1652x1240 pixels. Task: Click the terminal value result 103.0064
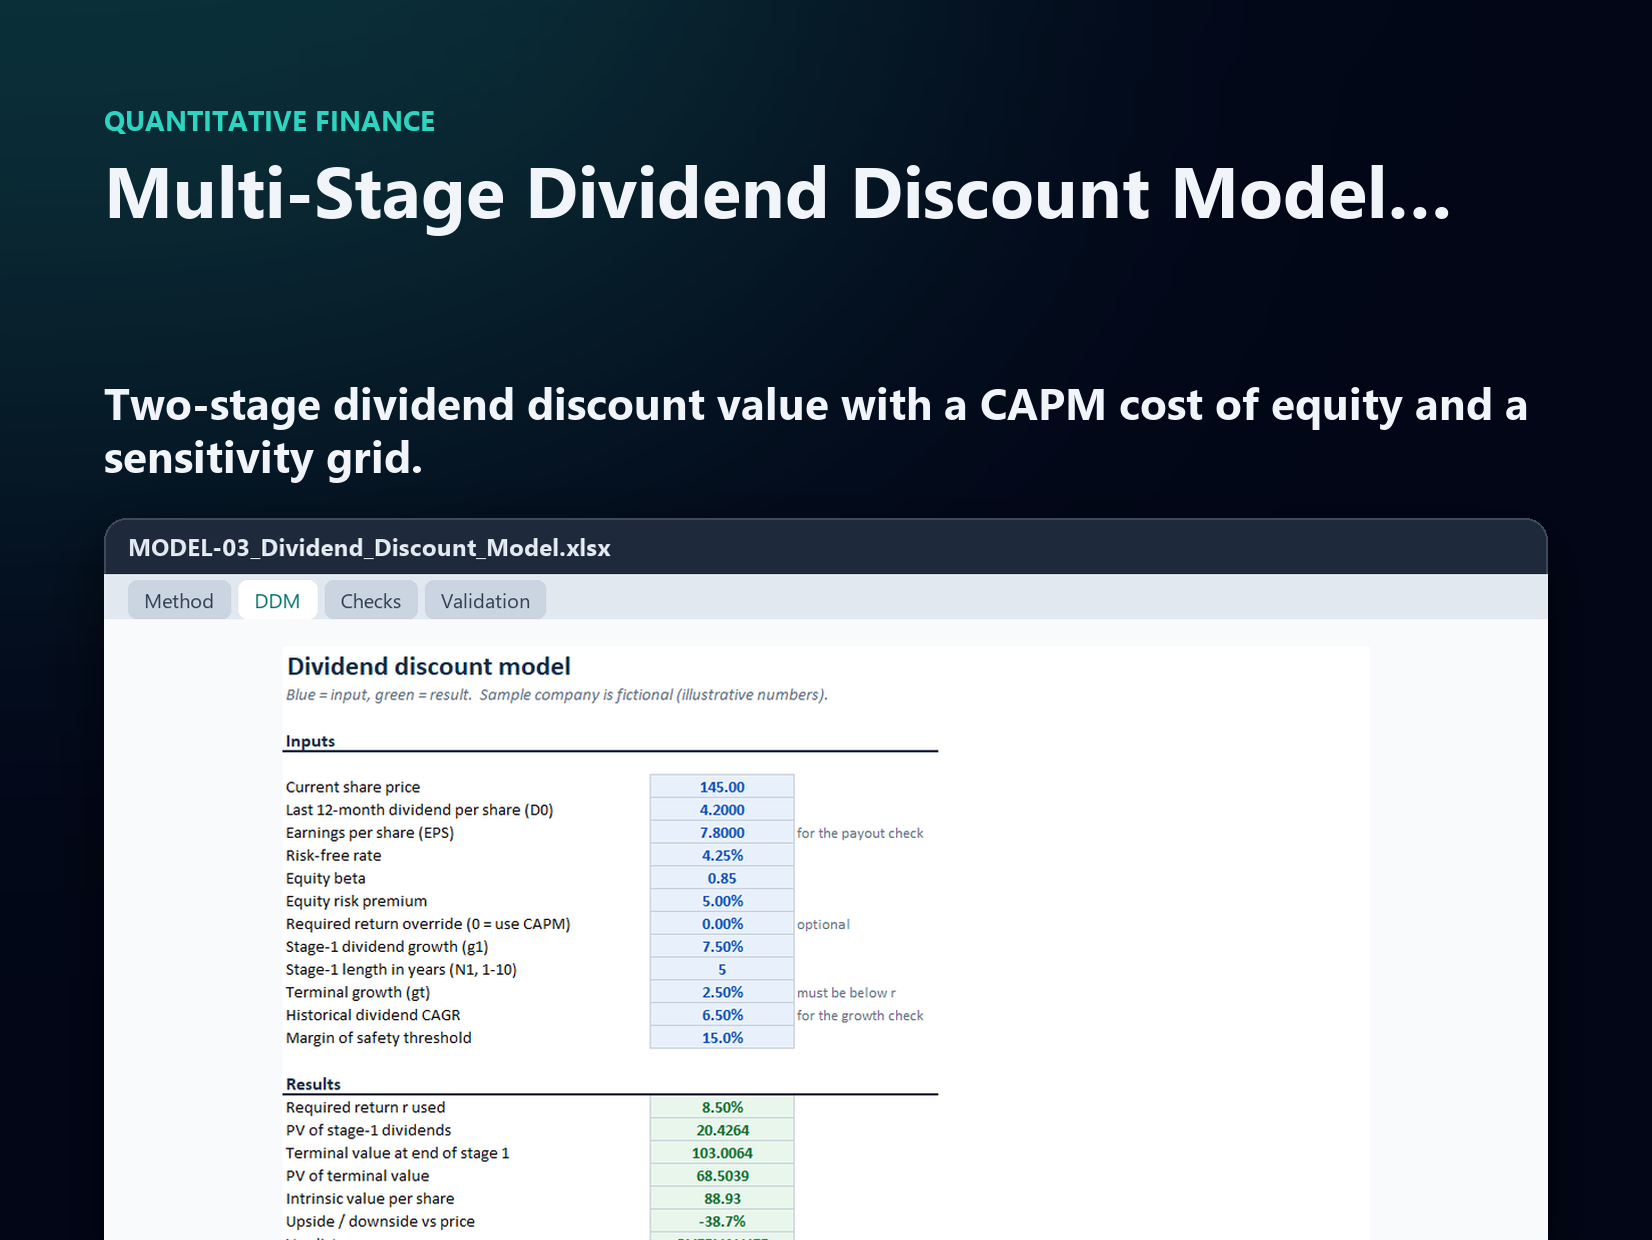tap(722, 1153)
